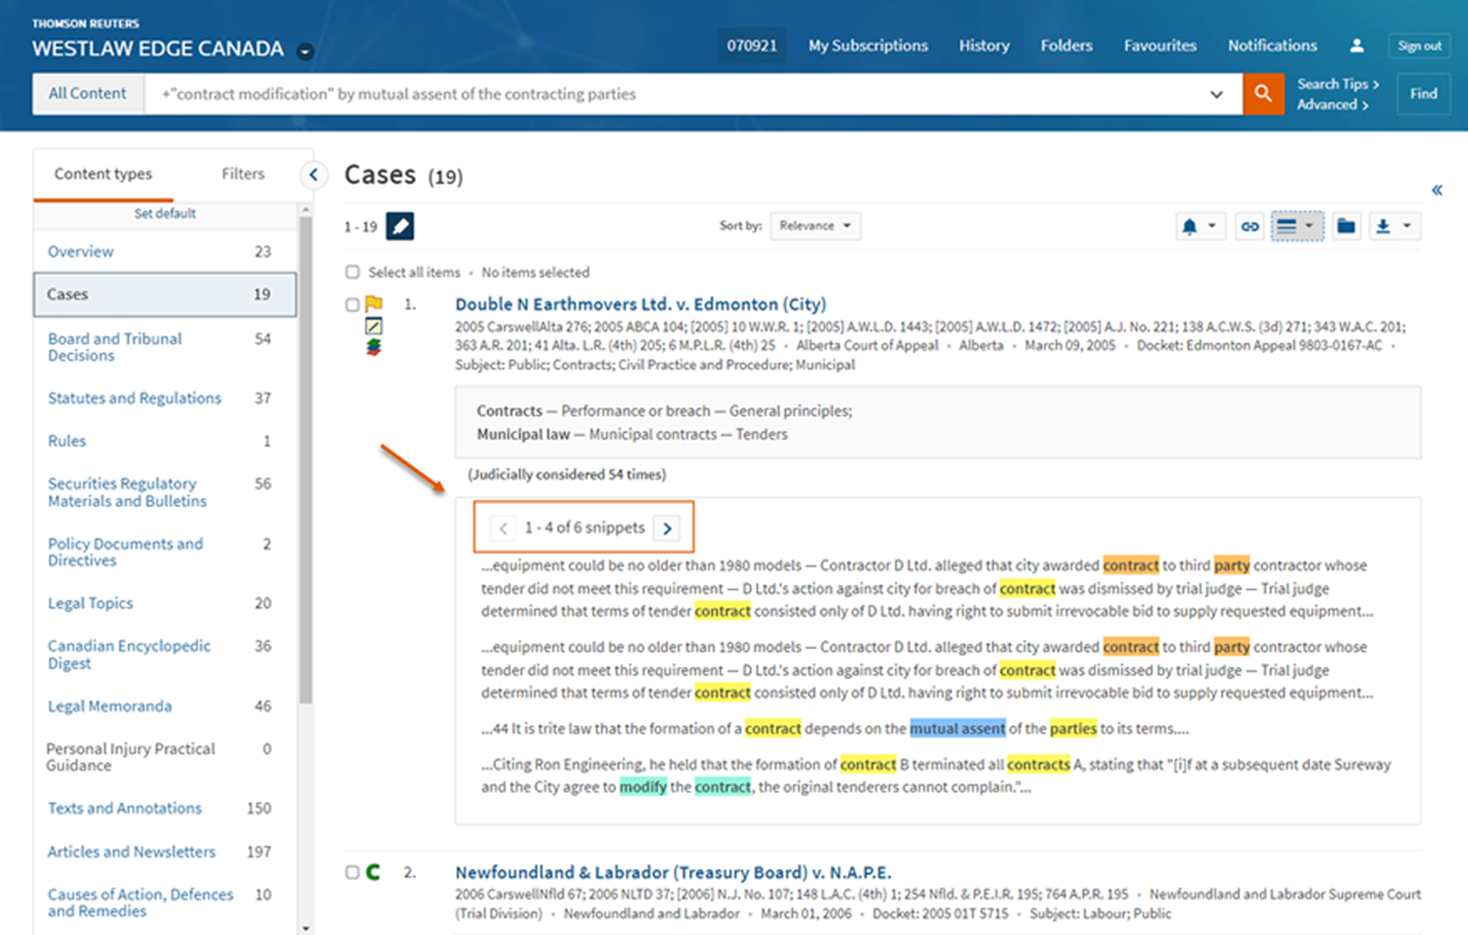The width and height of the screenshot is (1468, 935).
Task: Click the notes icon under Double N Earthmovers flag
Action: 373,326
